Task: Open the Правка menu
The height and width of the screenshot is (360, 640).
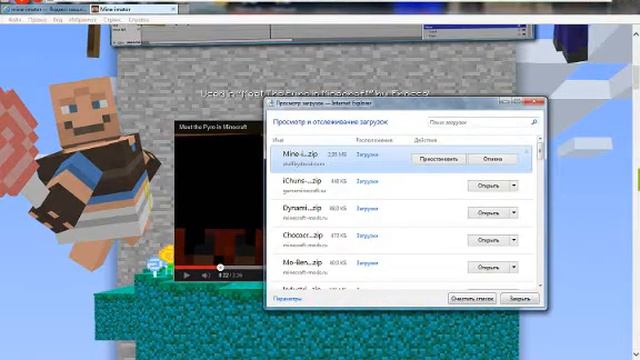Action: click(37, 20)
